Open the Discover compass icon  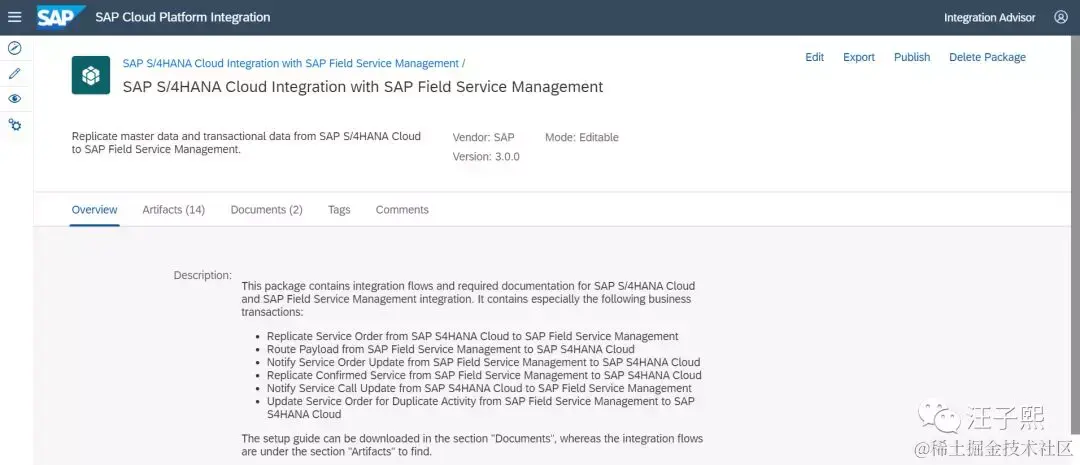tap(14, 48)
